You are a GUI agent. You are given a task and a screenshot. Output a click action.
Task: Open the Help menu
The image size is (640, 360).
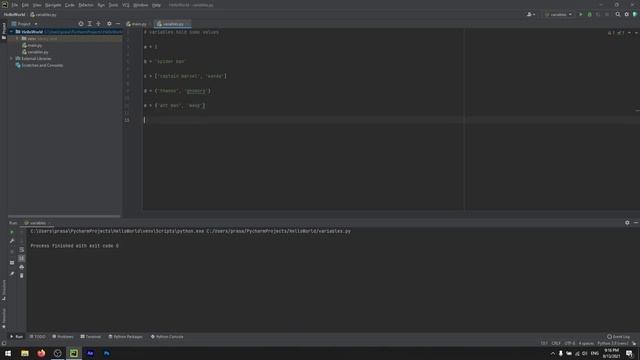[x=156, y=5]
